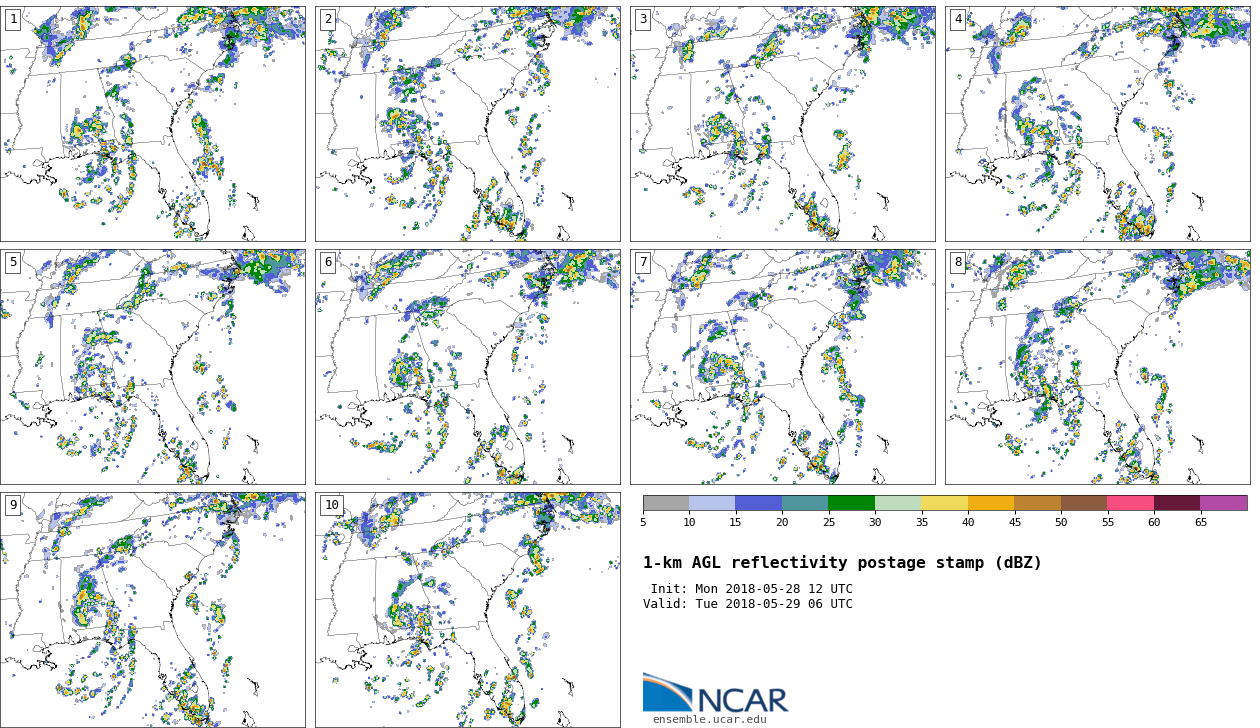Viewport: 1260px width, 728px height.
Task: Click the number 9 panel label box
Action: 13,505
